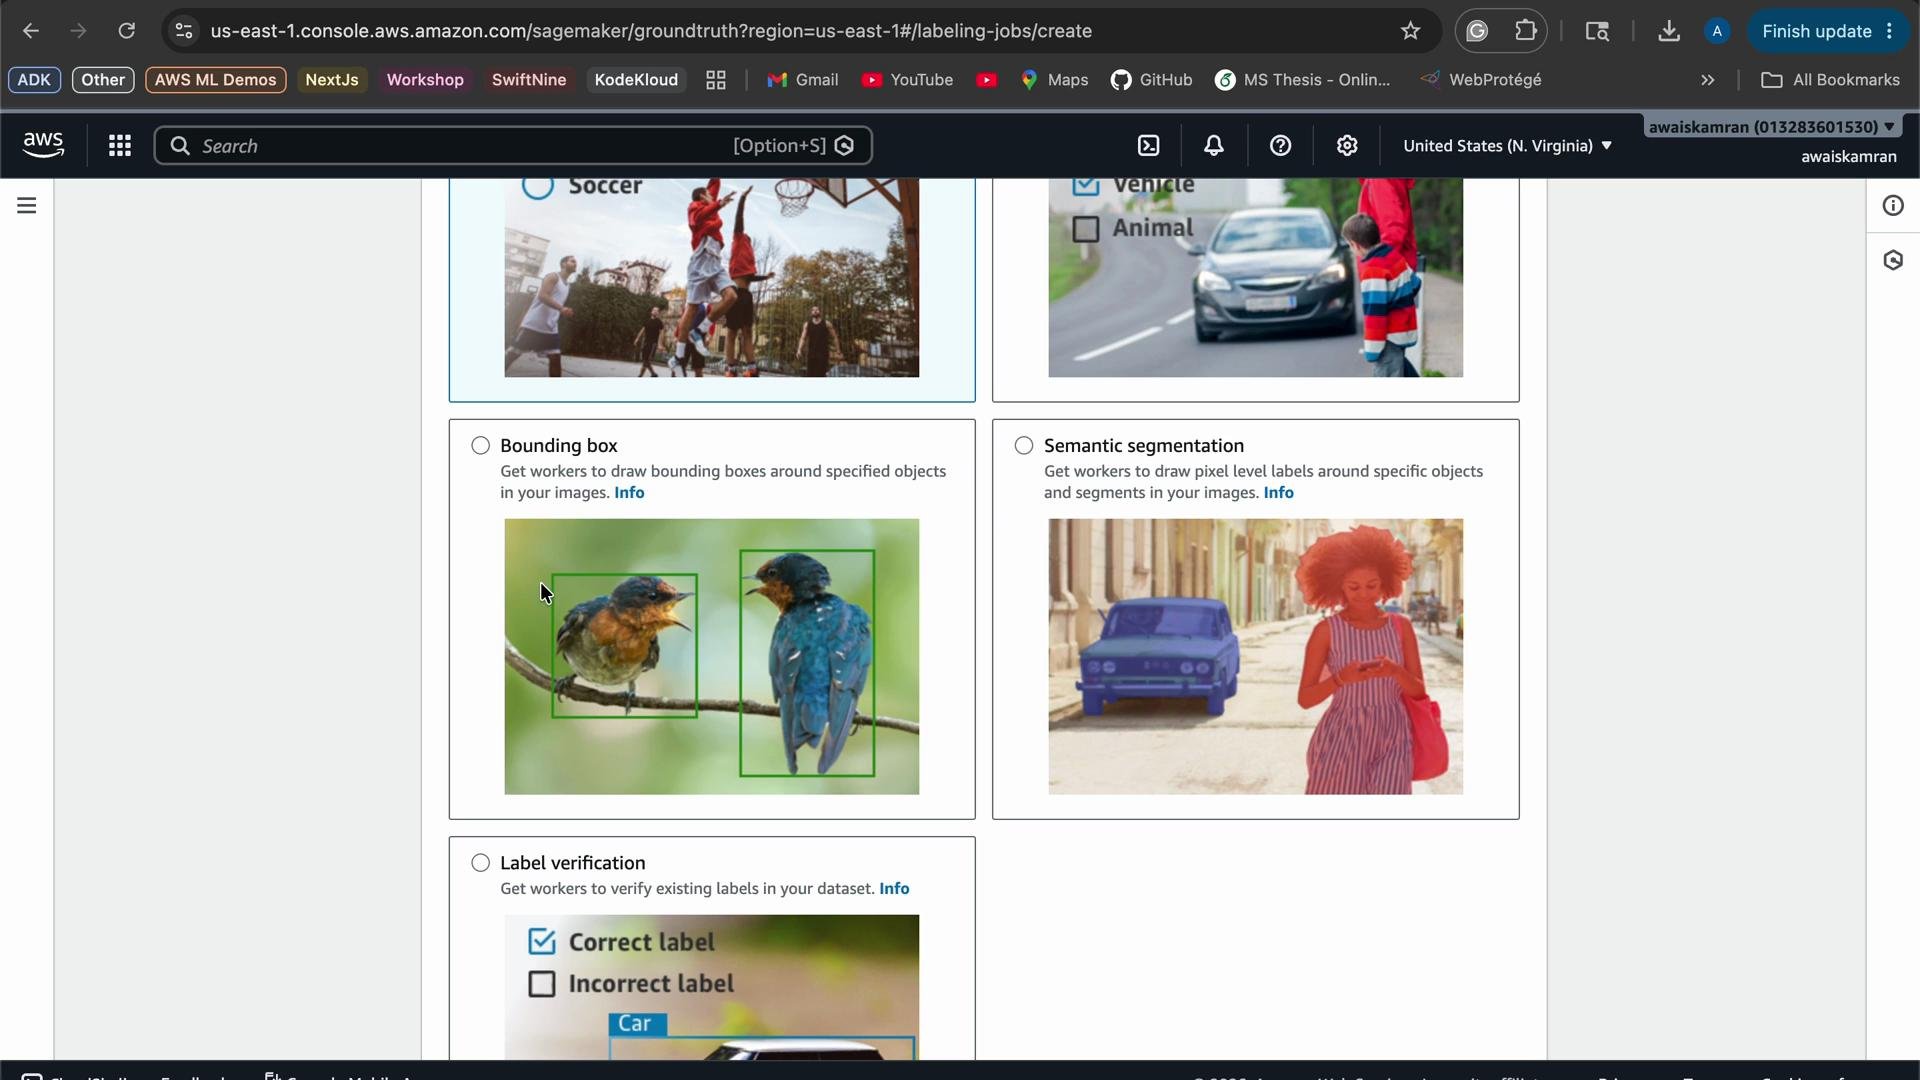Open the info panel icon on right
Screen dimensions: 1920x1080
click(x=1893, y=206)
